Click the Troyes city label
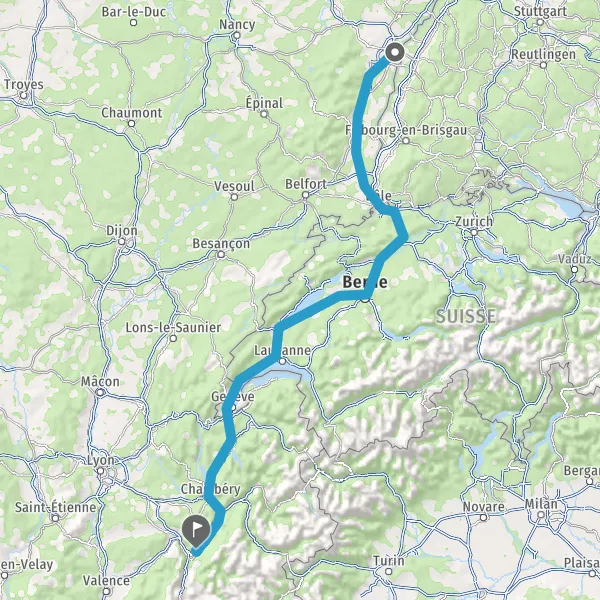 (x=24, y=85)
